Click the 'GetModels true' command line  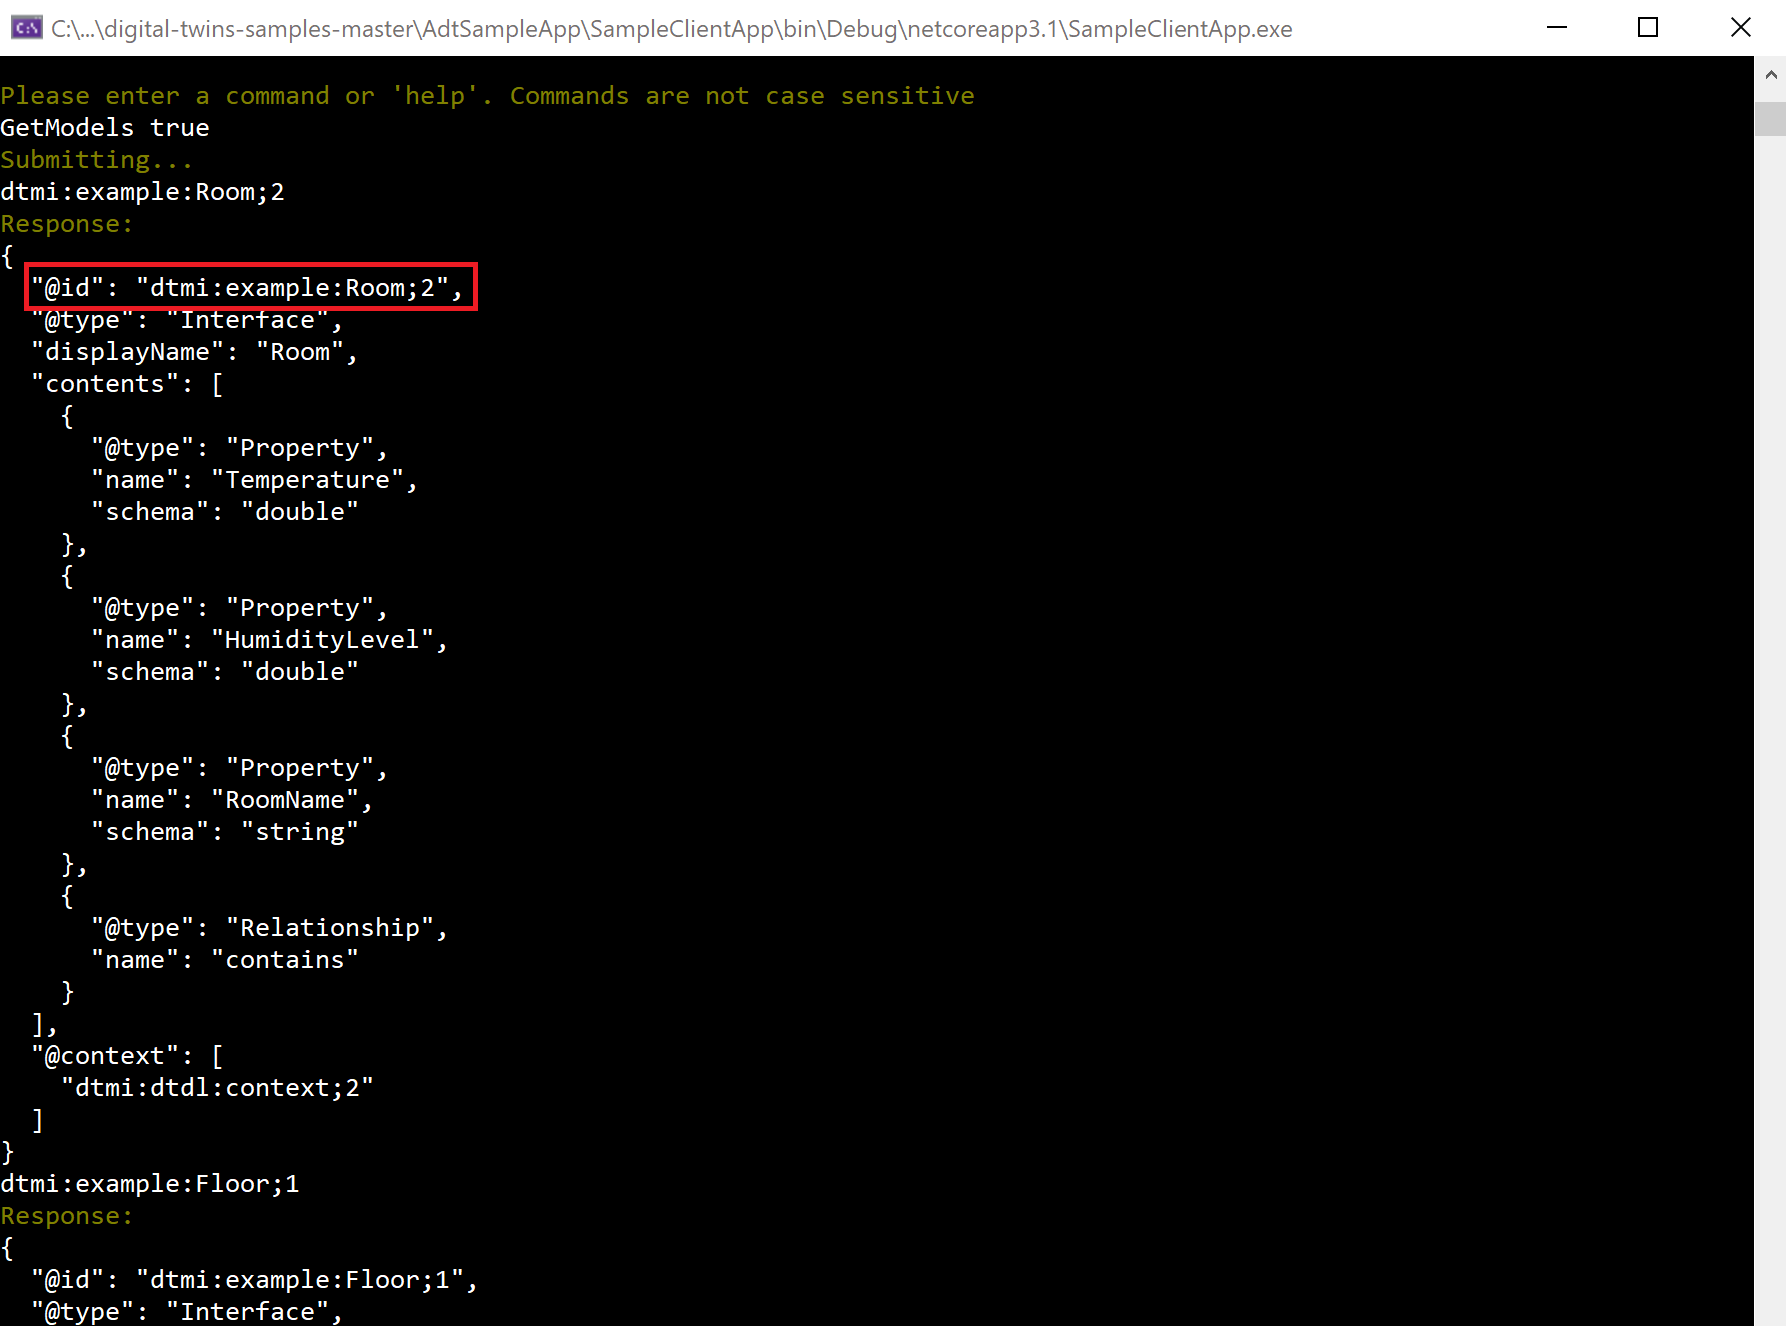(105, 128)
